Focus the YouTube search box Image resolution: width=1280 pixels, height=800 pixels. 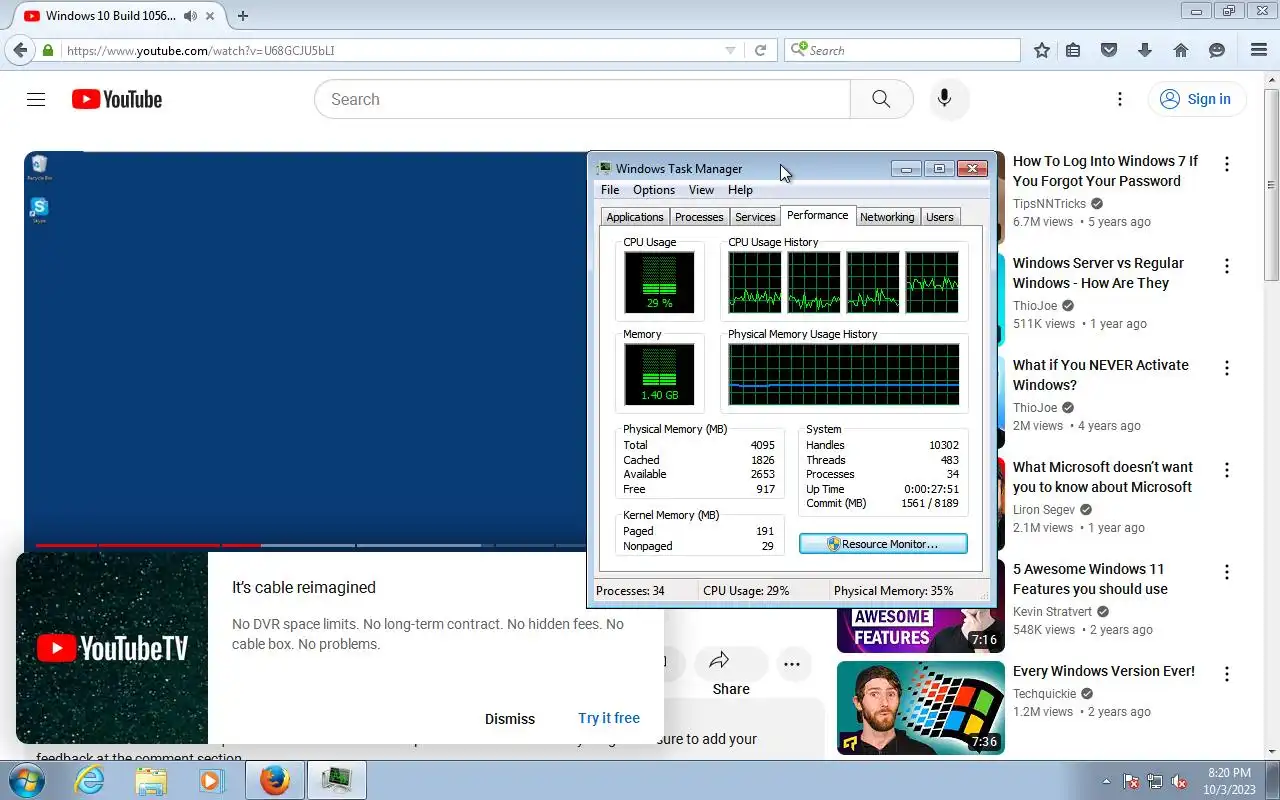tap(582, 99)
